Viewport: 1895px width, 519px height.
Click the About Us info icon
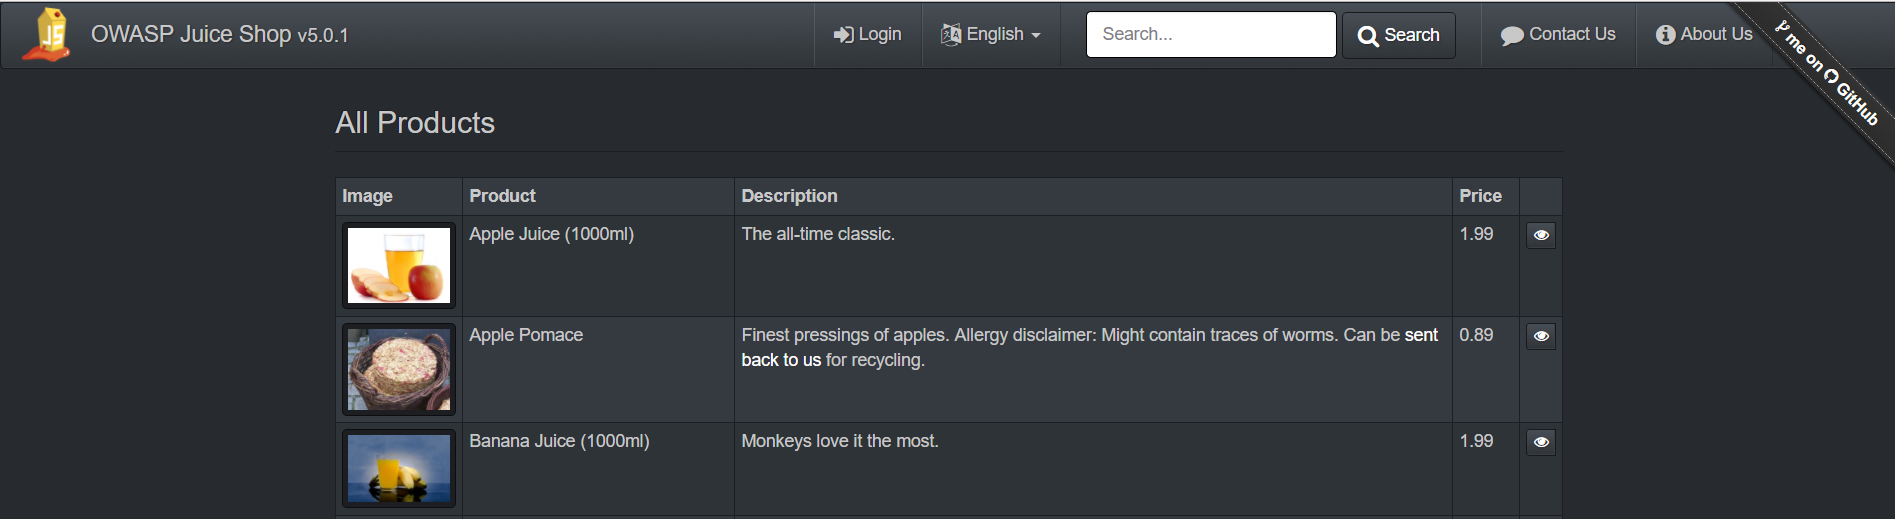tap(1665, 35)
